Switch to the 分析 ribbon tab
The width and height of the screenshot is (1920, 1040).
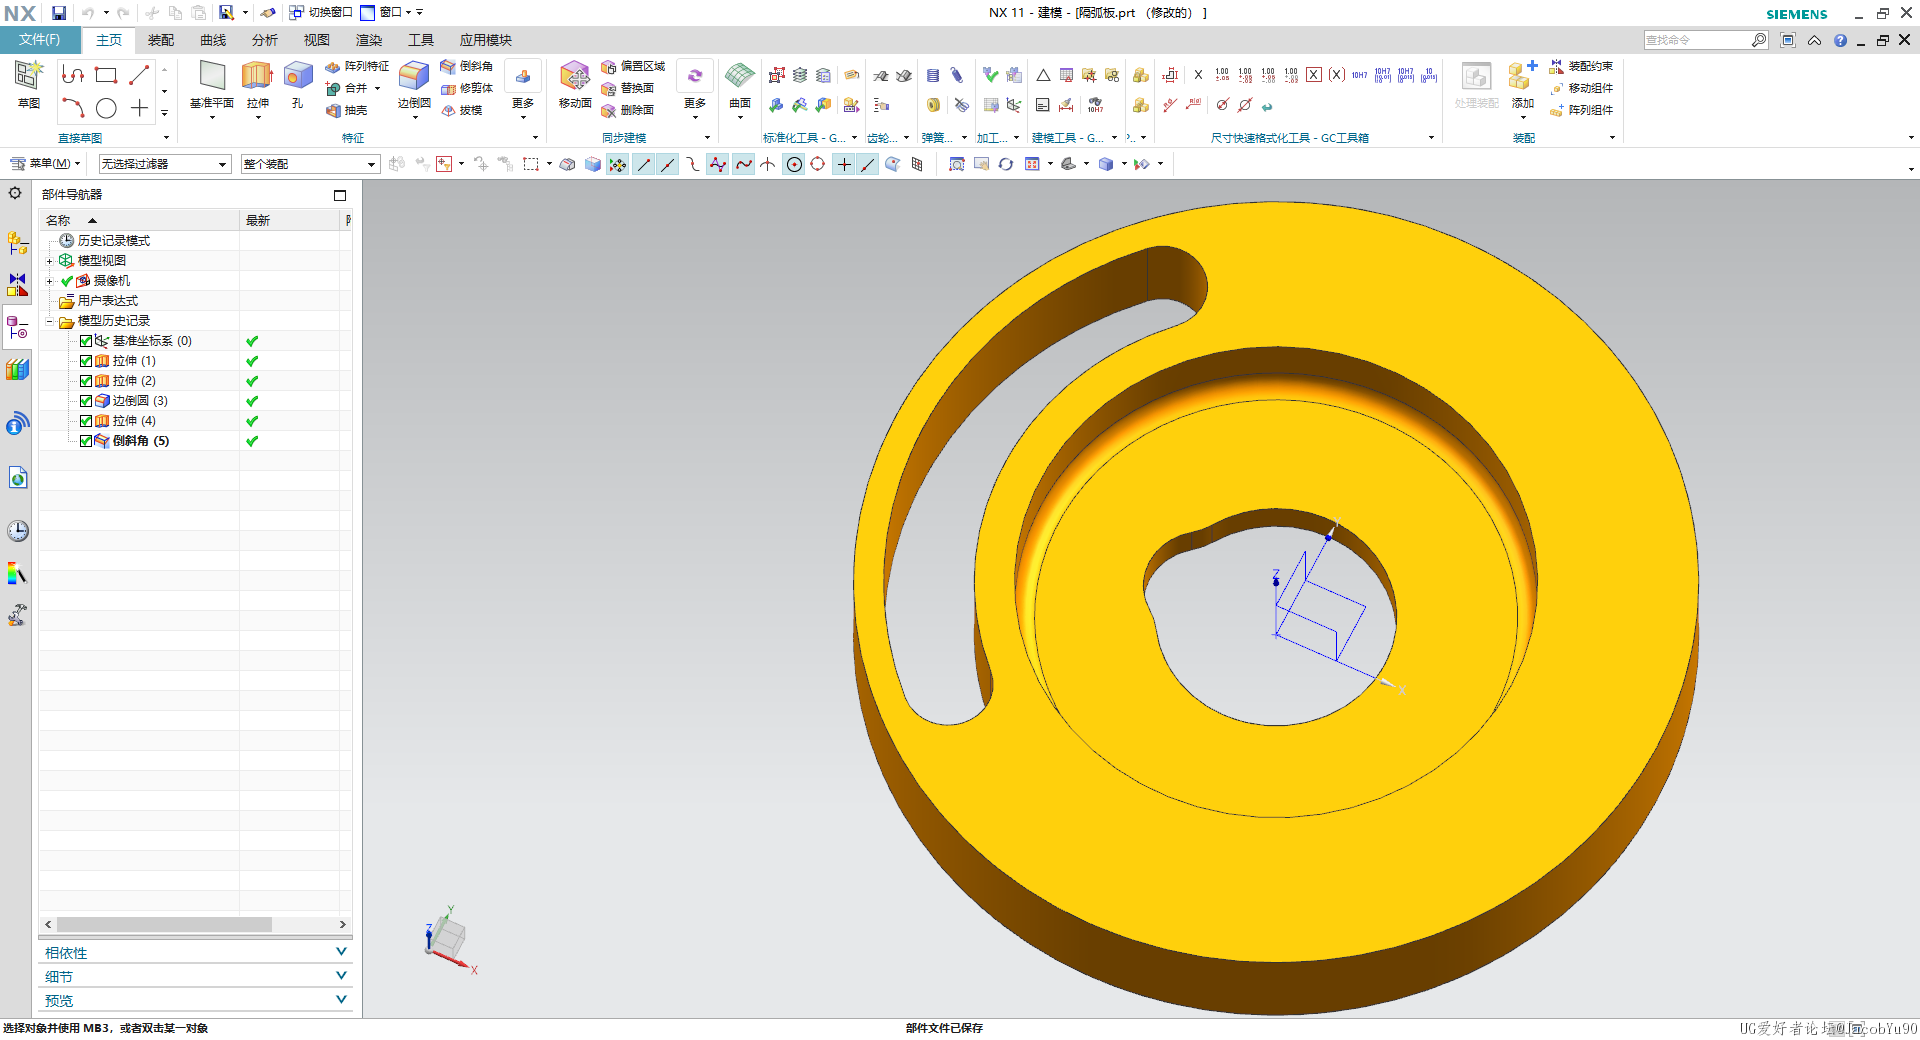(265, 40)
